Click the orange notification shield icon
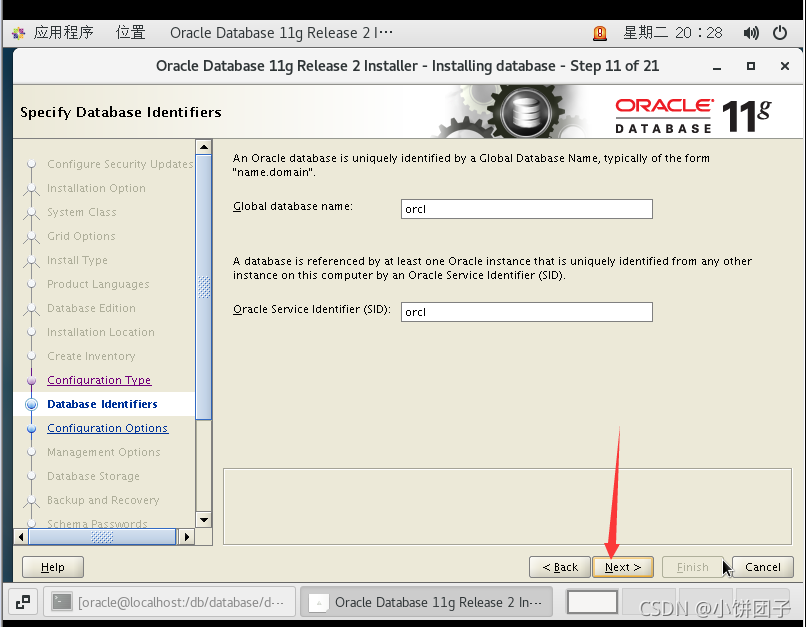The image size is (806, 627). (599, 33)
